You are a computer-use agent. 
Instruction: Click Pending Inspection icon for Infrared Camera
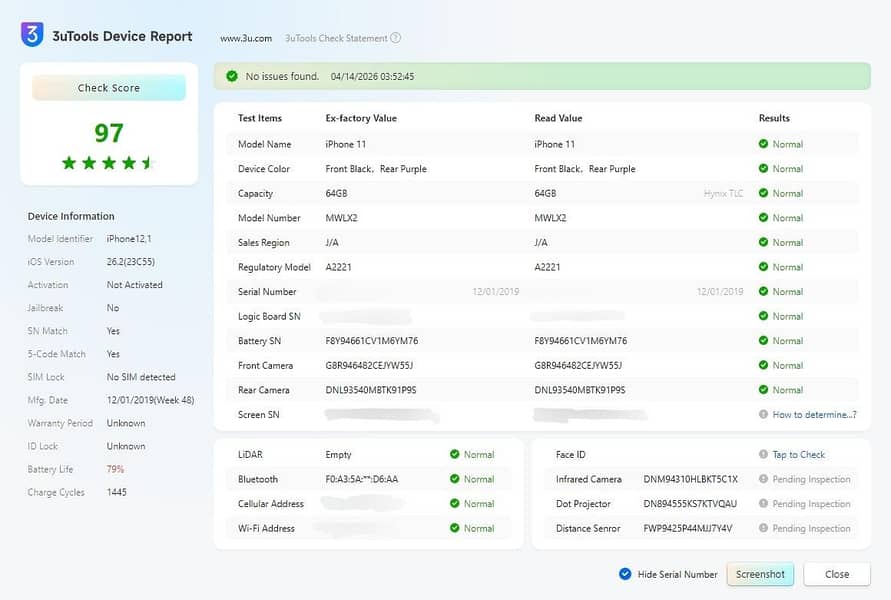click(x=764, y=480)
